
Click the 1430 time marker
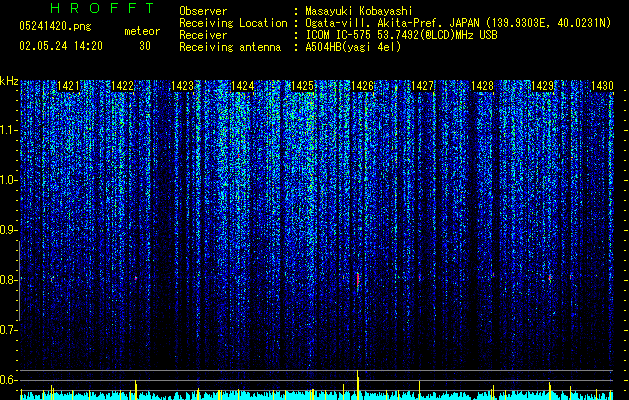tap(602, 86)
